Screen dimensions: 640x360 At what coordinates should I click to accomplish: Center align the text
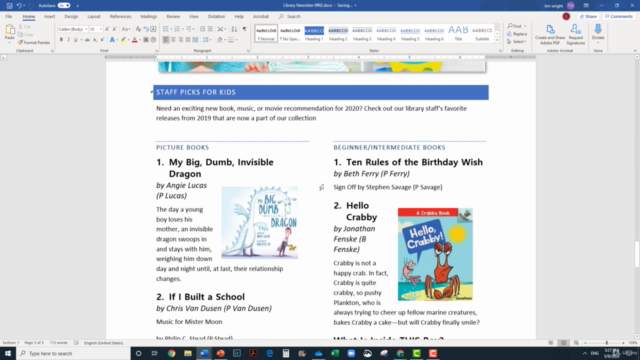pyautogui.click(x=173, y=40)
